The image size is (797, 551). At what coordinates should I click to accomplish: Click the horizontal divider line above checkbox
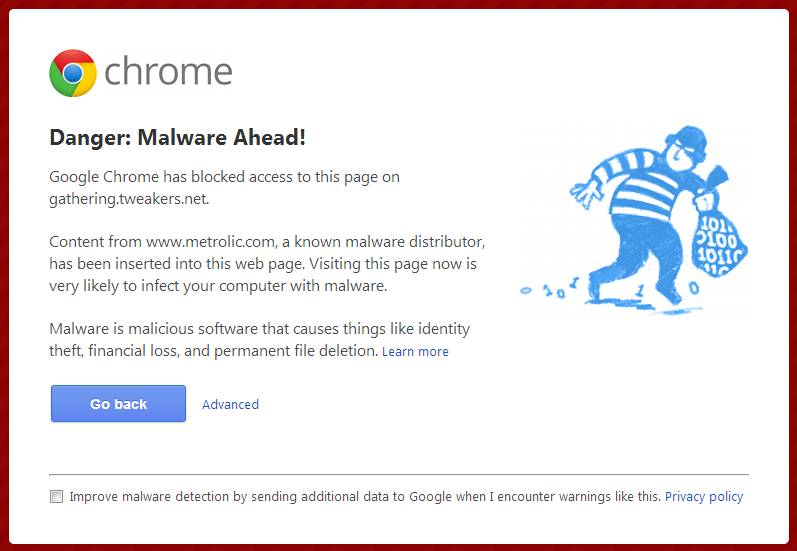pyautogui.click(x=398, y=474)
